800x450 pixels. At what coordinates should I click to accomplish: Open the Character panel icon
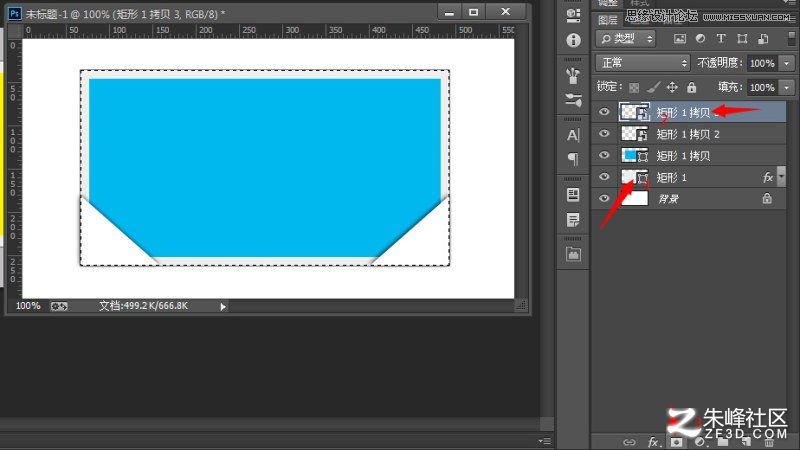573,135
